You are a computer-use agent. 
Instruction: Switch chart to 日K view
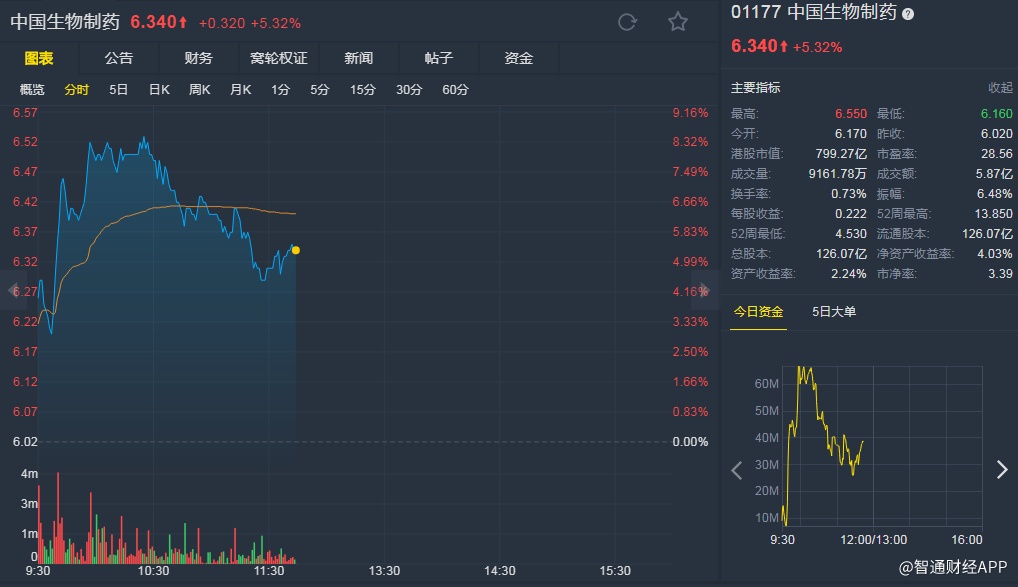pyautogui.click(x=159, y=90)
